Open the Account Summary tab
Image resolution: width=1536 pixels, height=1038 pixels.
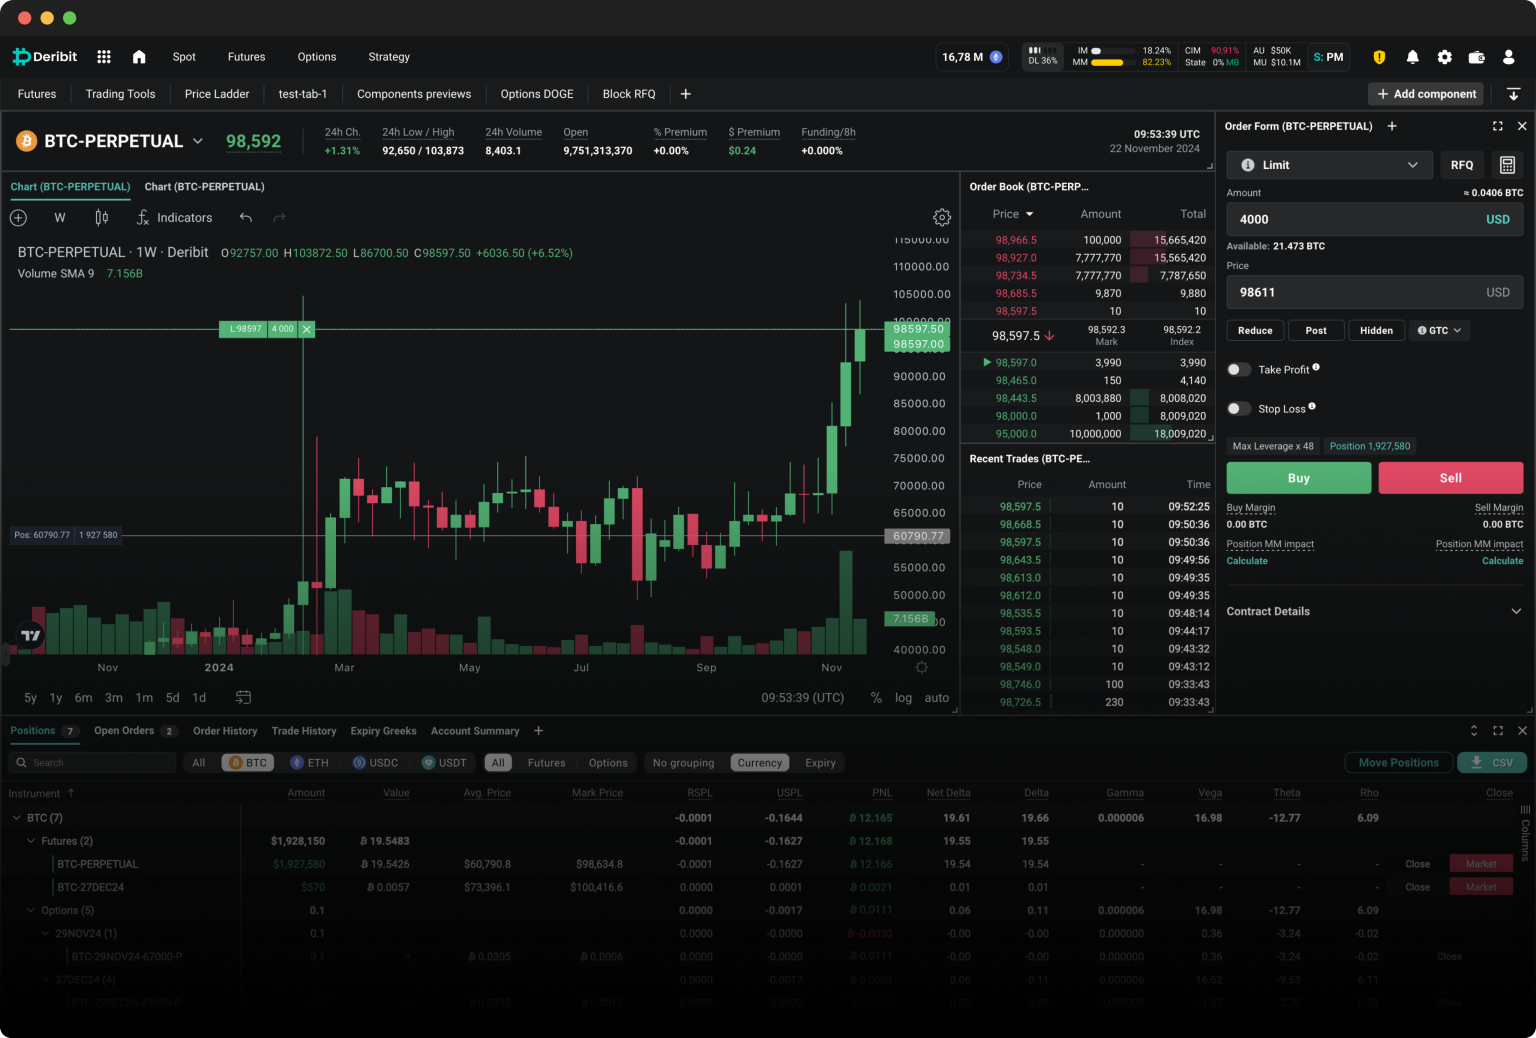pyautogui.click(x=475, y=731)
